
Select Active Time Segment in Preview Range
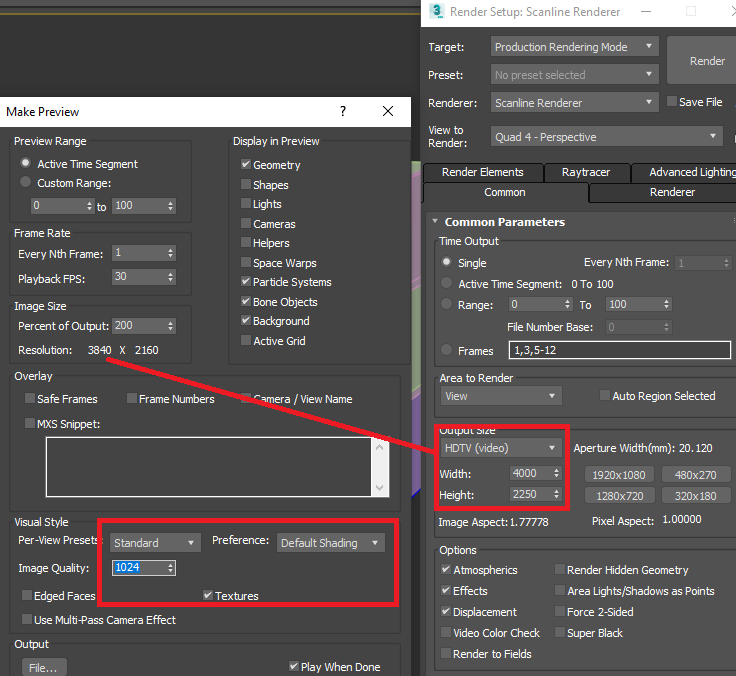[x=25, y=163]
